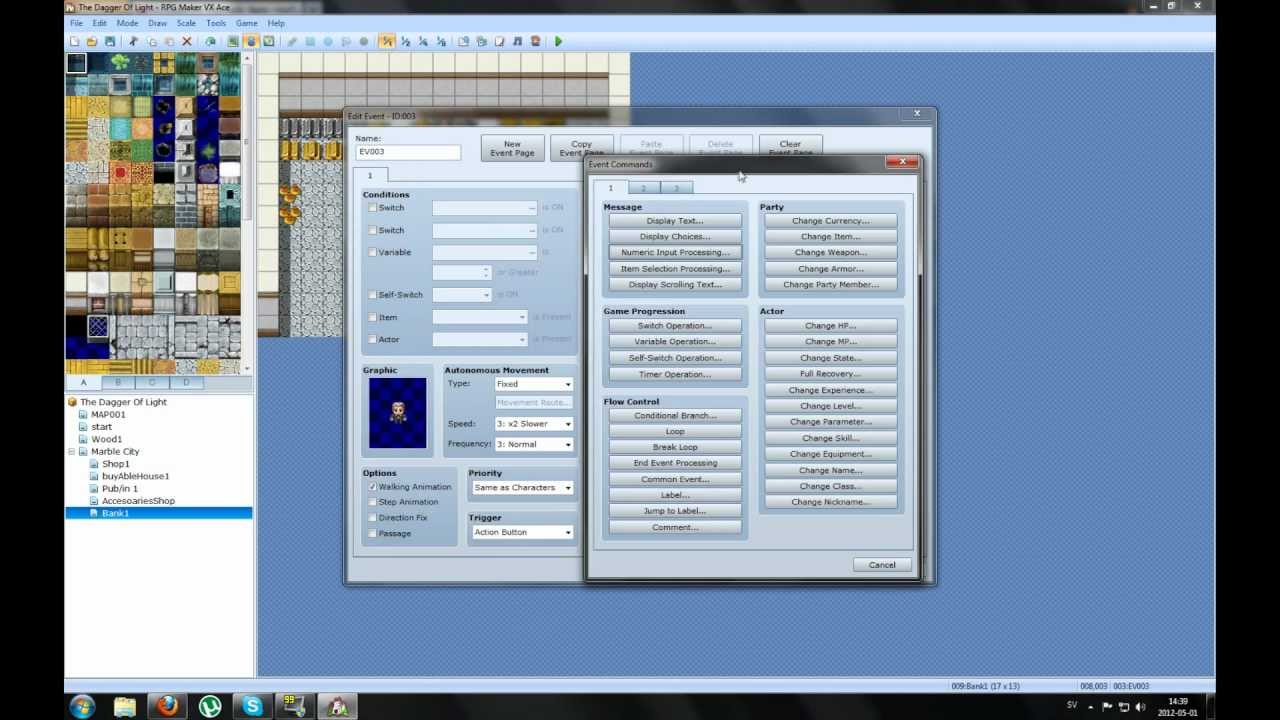Click New Project icon in main toolbar
The height and width of the screenshot is (720, 1280).
(x=74, y=41)
